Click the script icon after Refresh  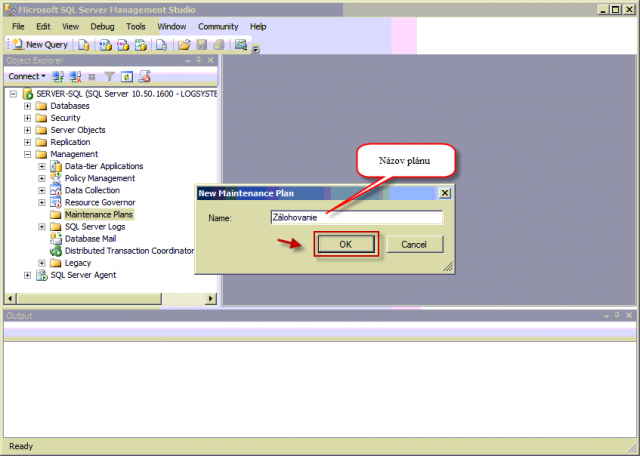(144, 76)
